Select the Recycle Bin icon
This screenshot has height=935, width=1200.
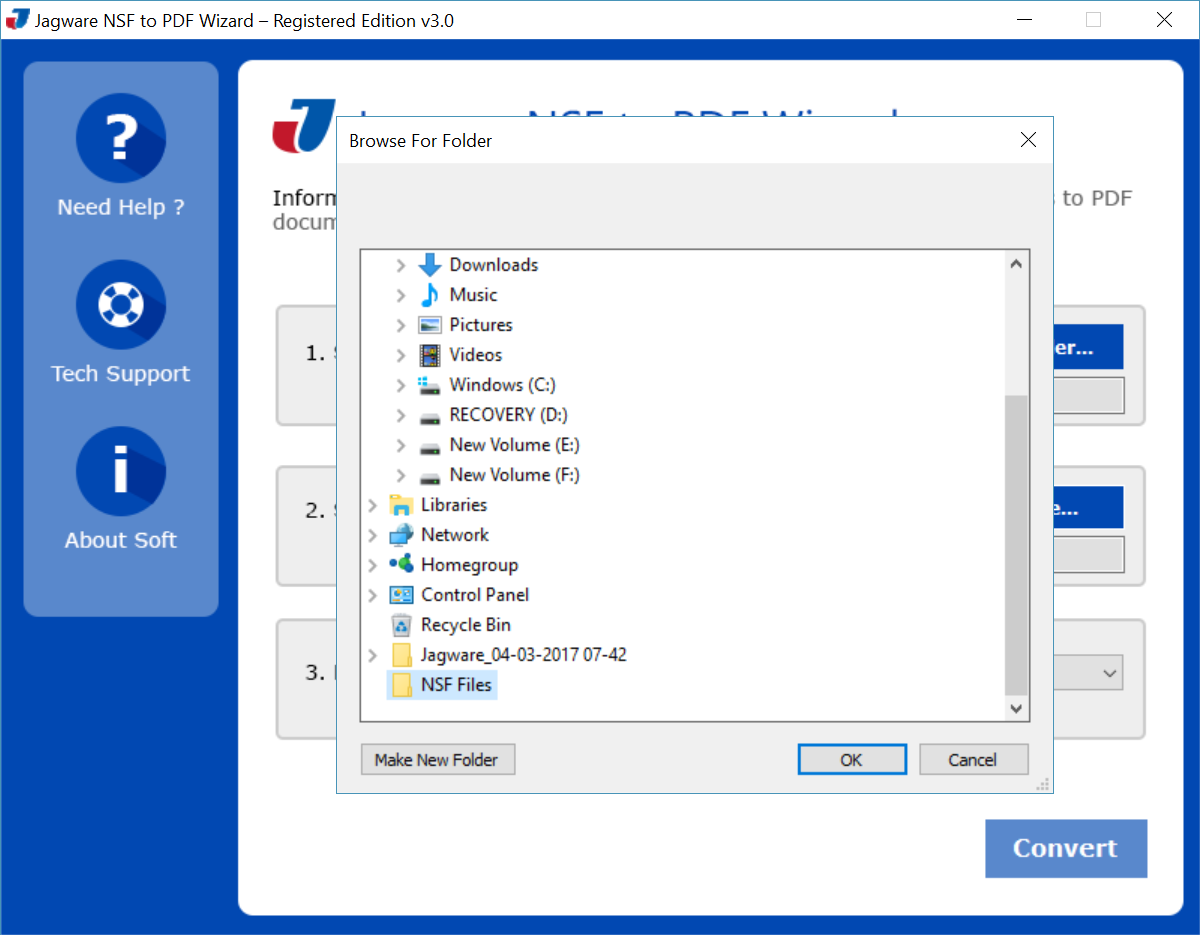coord(401,625)
